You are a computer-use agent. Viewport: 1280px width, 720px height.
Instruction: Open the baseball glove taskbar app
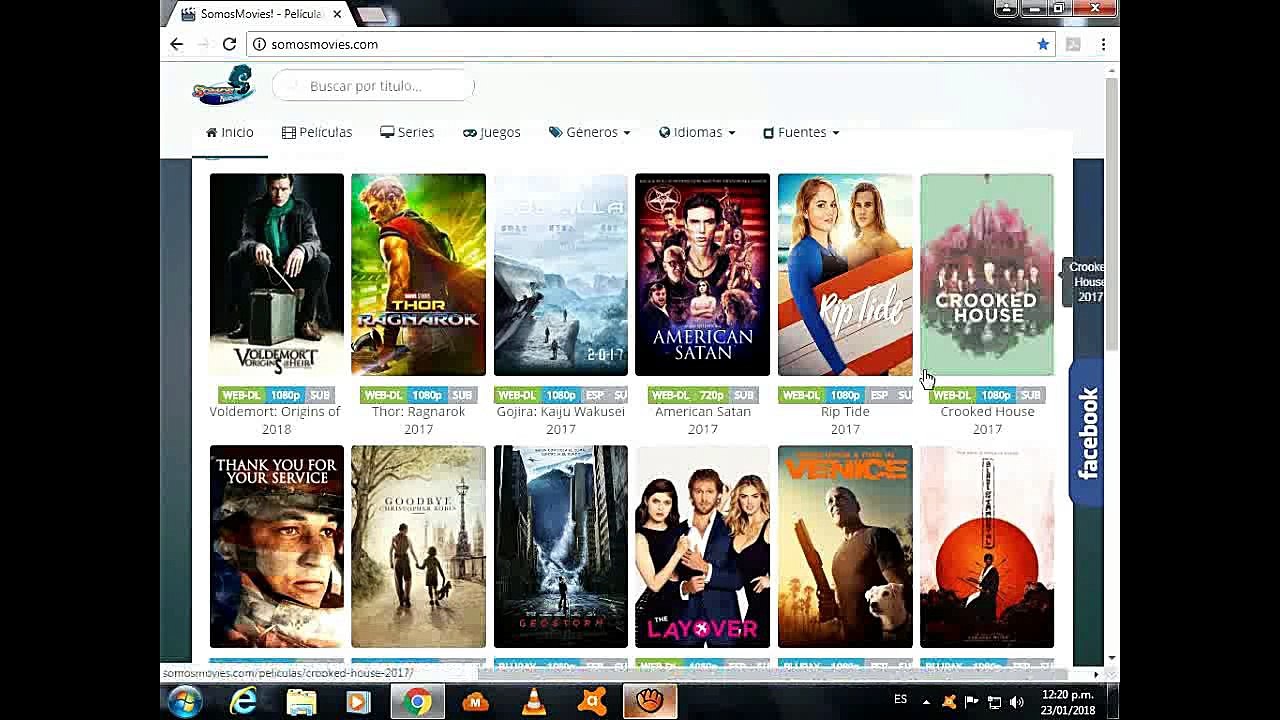[650, 702]
